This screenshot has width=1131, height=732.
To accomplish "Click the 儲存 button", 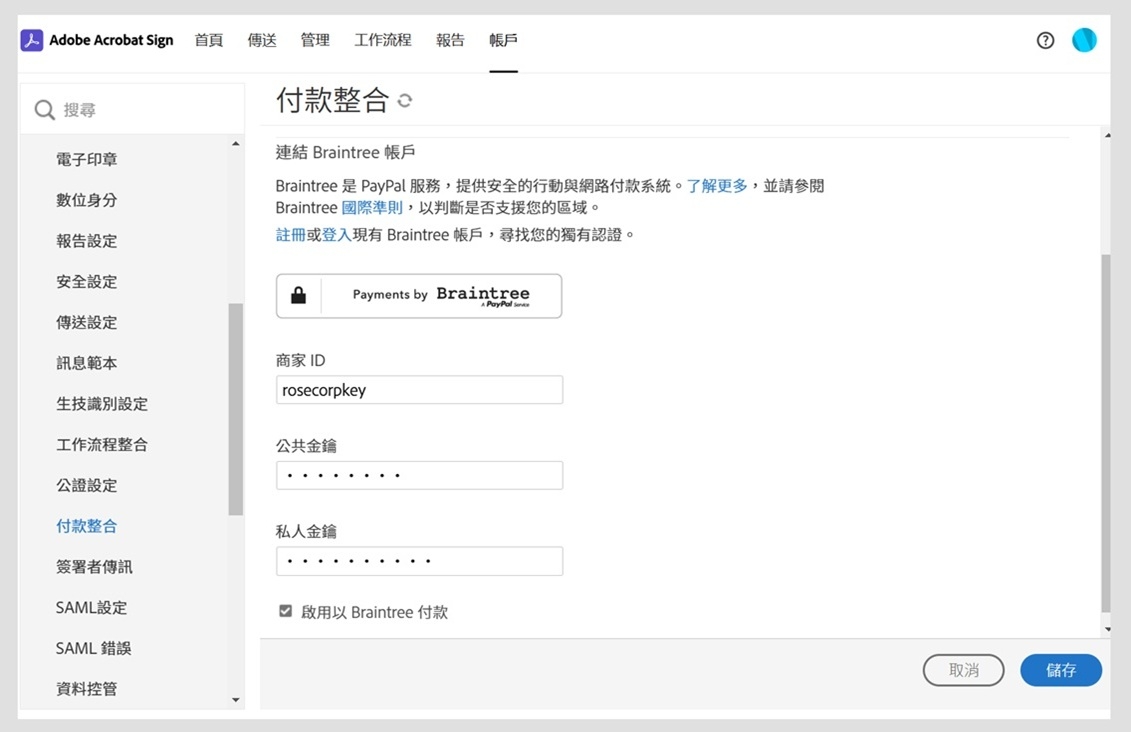I will [1060, 671].
